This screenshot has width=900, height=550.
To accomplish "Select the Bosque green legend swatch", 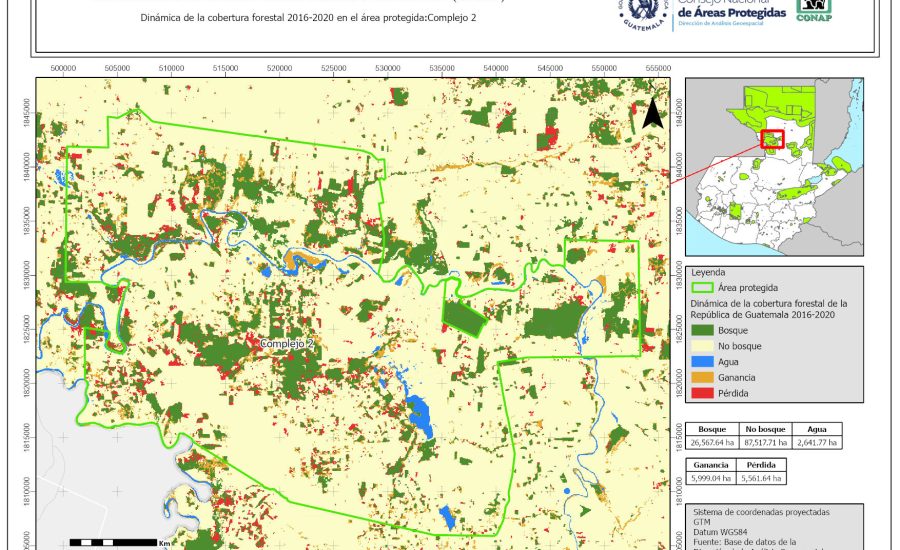I will (x=703, y=330).
